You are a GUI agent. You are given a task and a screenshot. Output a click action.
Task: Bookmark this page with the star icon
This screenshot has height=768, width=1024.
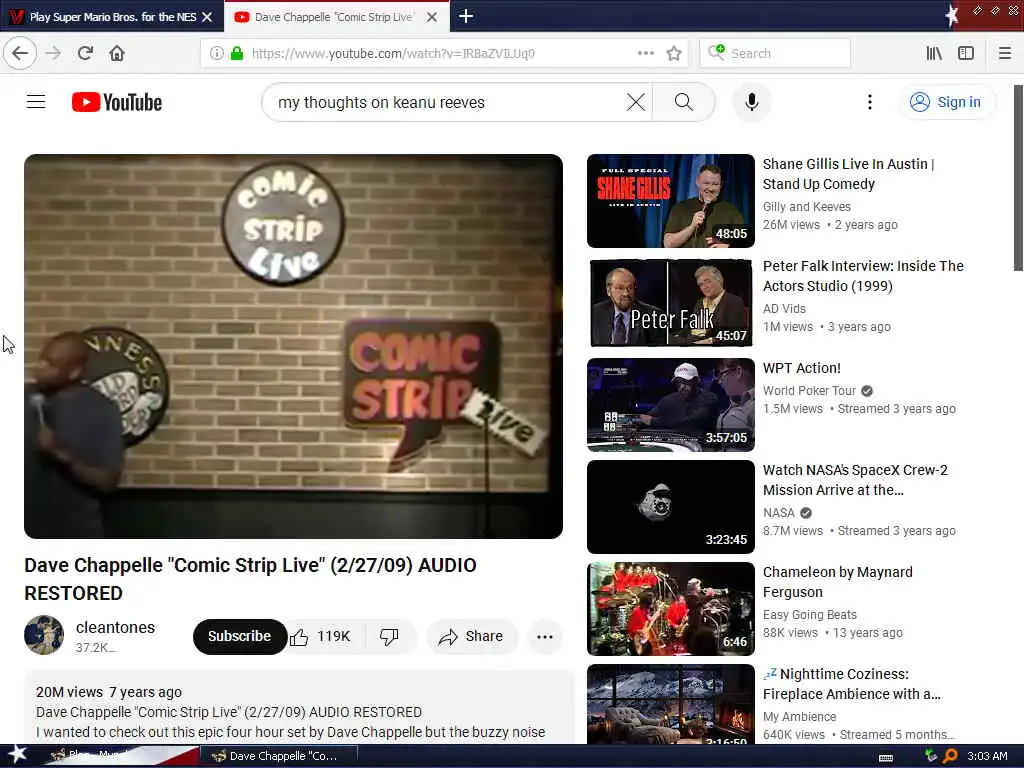[674, 53]
